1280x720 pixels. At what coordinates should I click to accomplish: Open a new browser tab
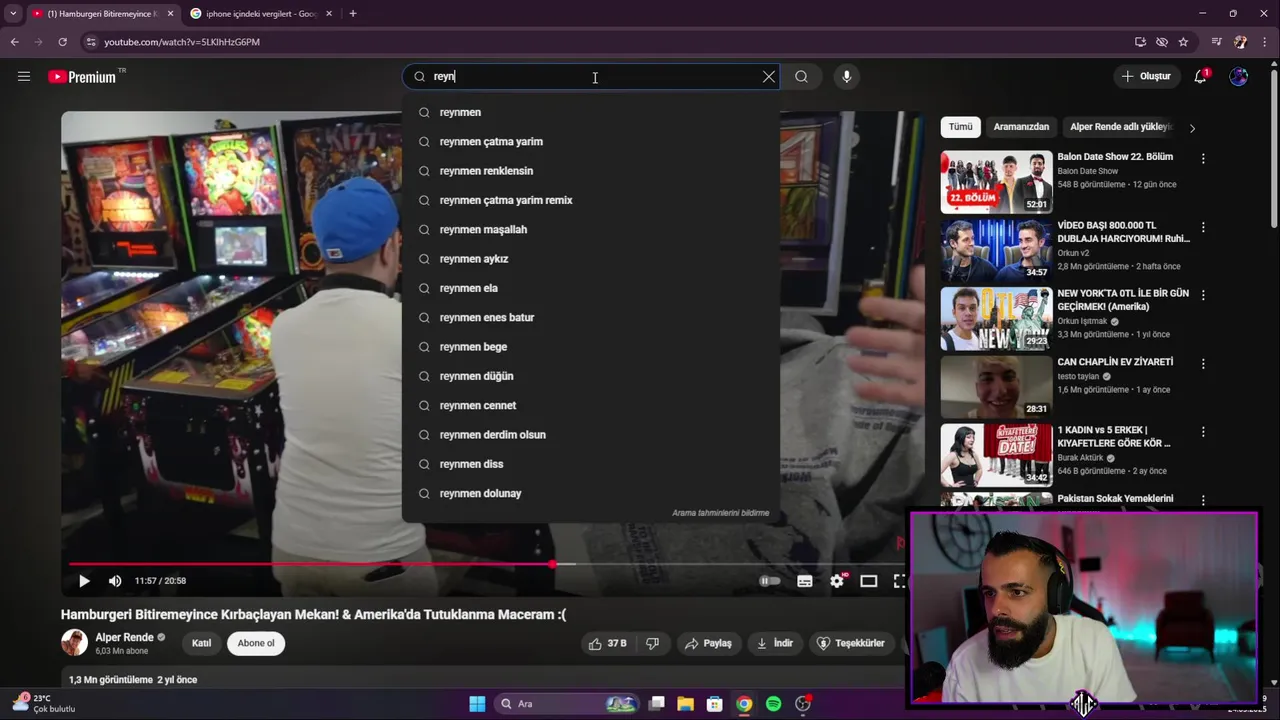tap(353, 14)
